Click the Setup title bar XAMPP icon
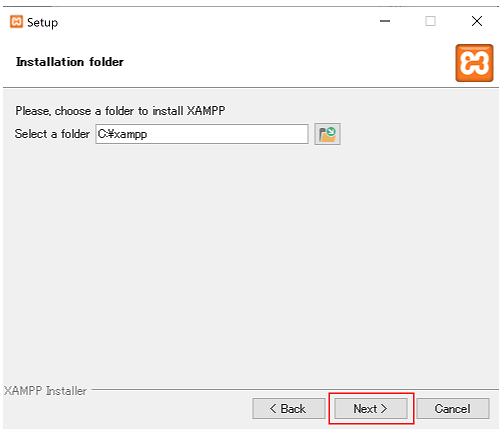The height and width of the screenshot is (432, 503). [16, 22]
